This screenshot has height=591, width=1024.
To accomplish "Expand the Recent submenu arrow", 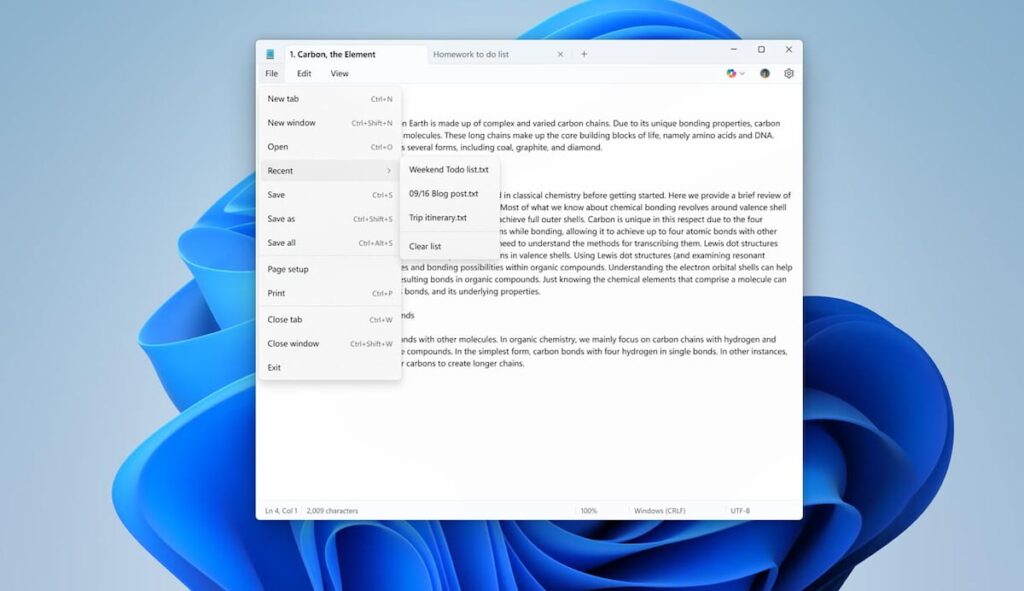I will pos(389,170).
